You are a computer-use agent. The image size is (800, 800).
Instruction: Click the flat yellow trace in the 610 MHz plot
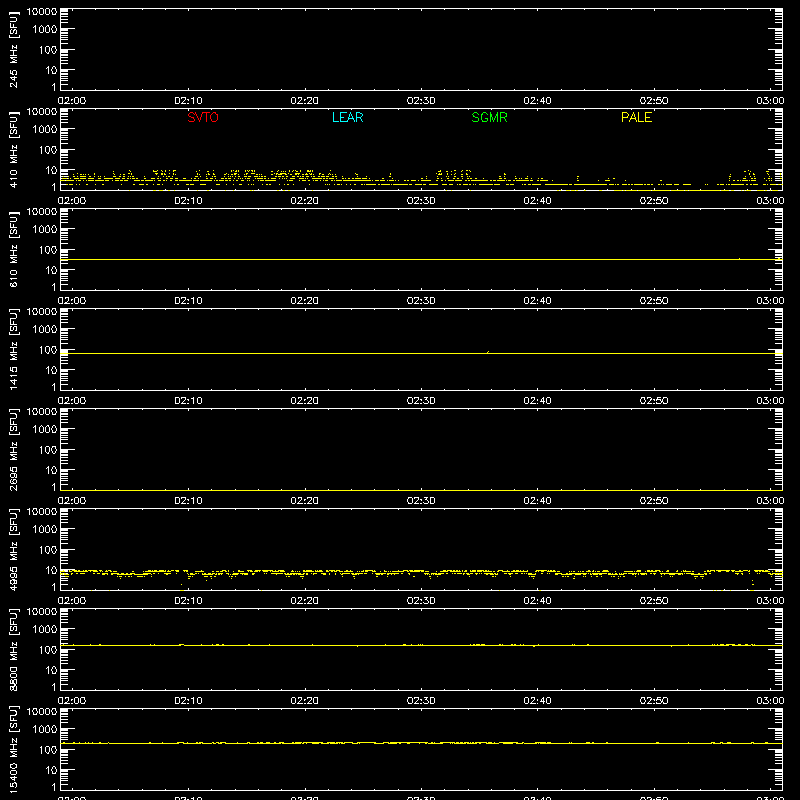(x=421, y=259)
